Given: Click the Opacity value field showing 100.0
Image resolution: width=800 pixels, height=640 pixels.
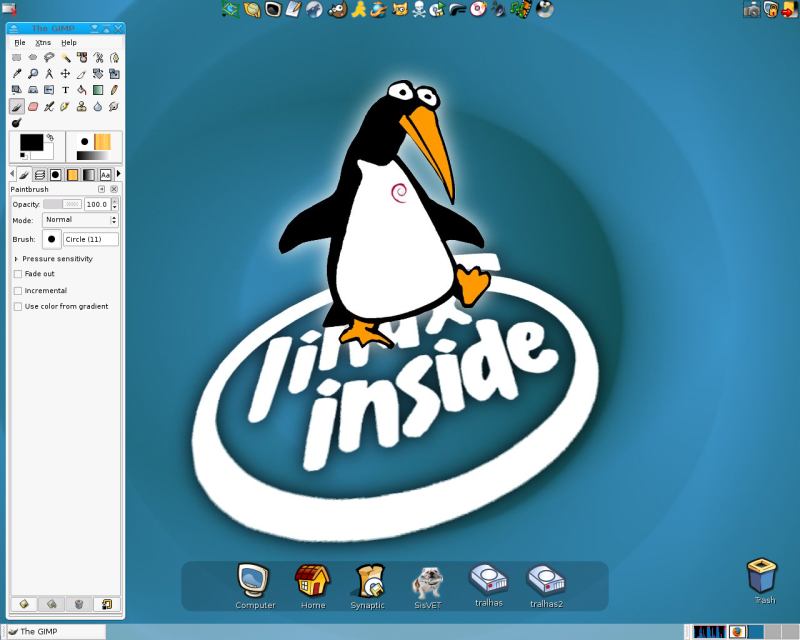Looking at the screenshot, I should pyautogui.click(x=97, y=204).
